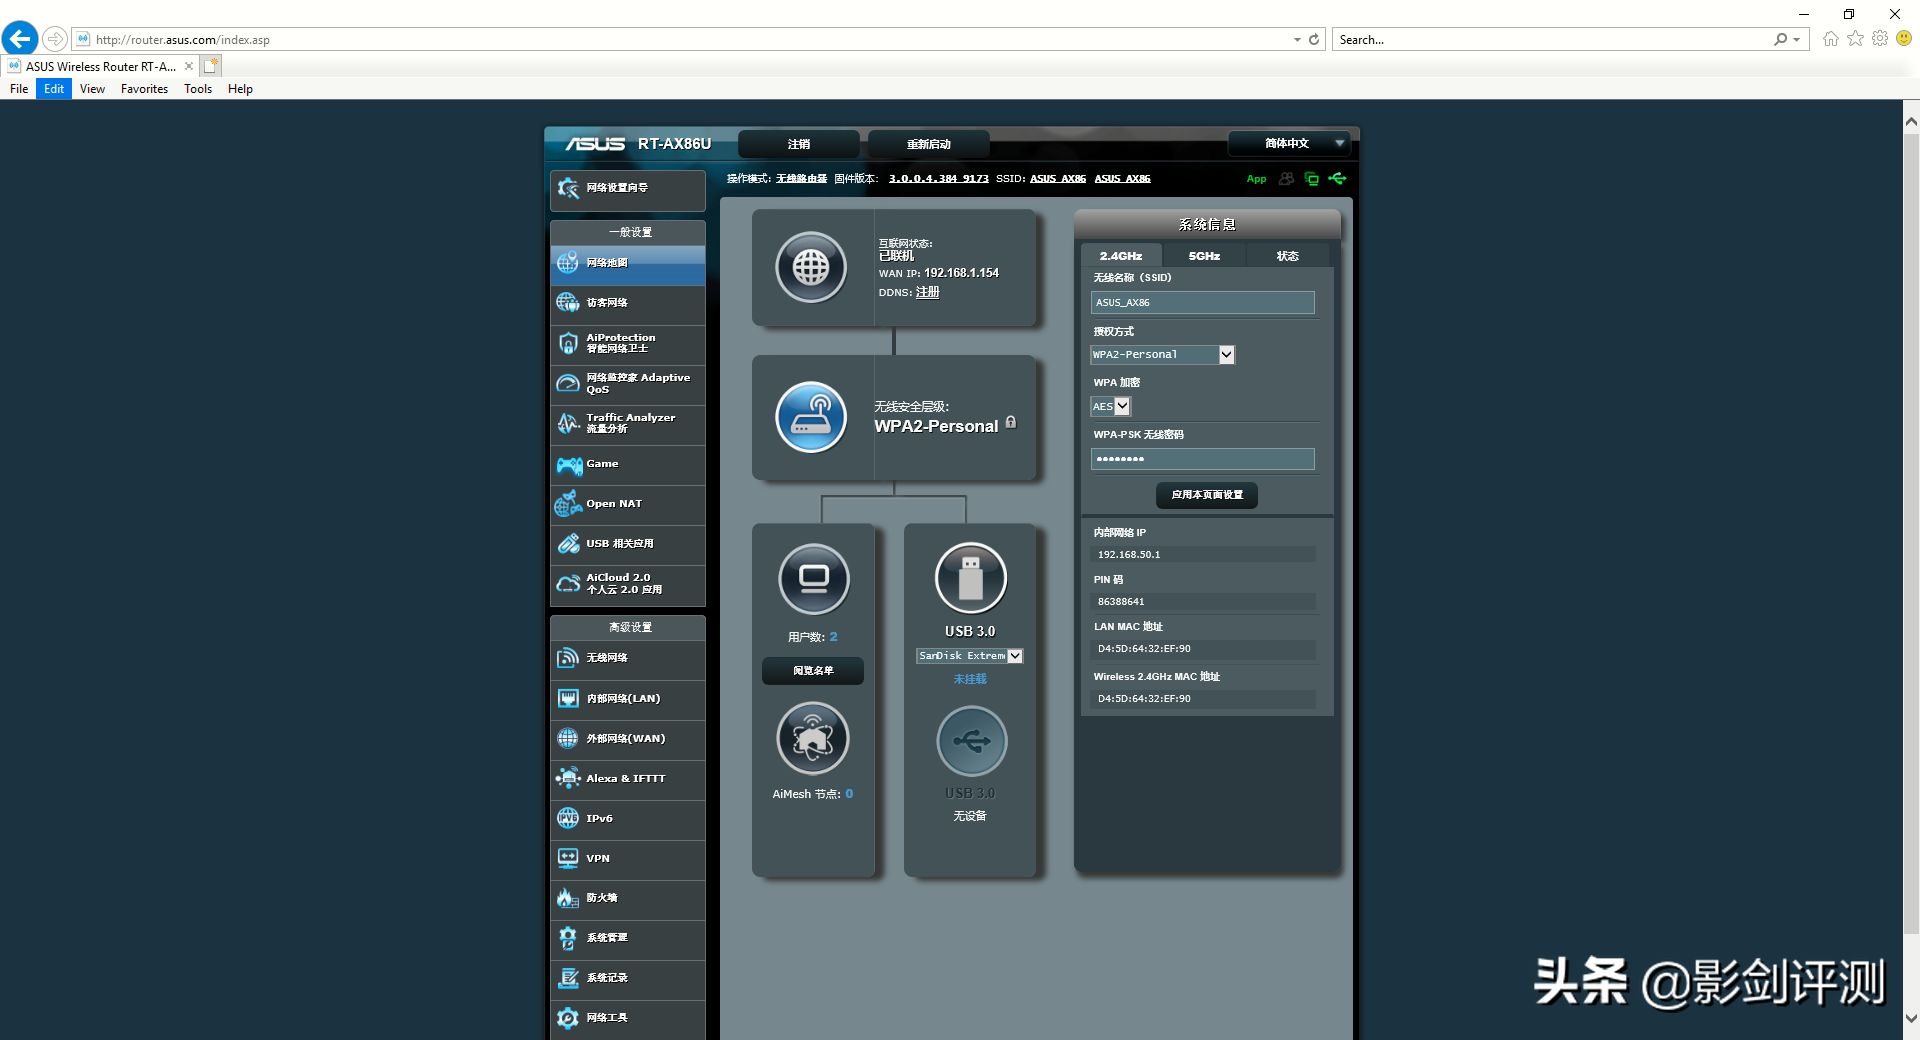
Task: Switch to the 2.4GHz tab
Action: (x=1121, y=256)
